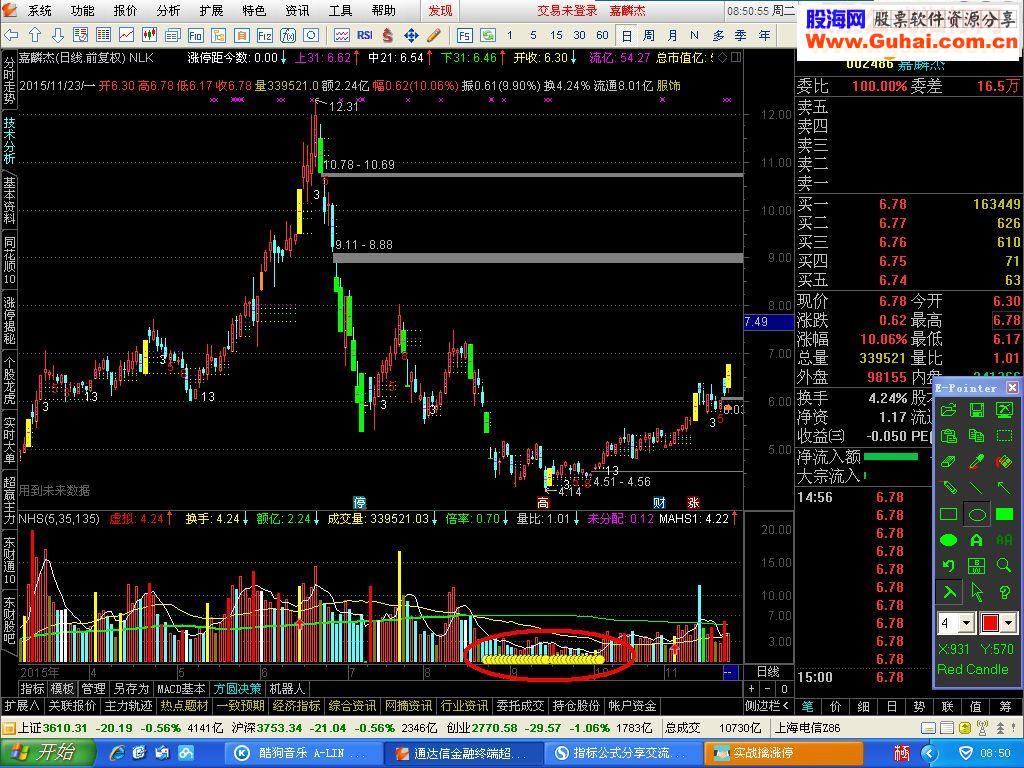Screen dimensions: 1024x768
Task: Open the 方圆决策 indicator tab
Action: pyautogui.click(x=236, y=689)
